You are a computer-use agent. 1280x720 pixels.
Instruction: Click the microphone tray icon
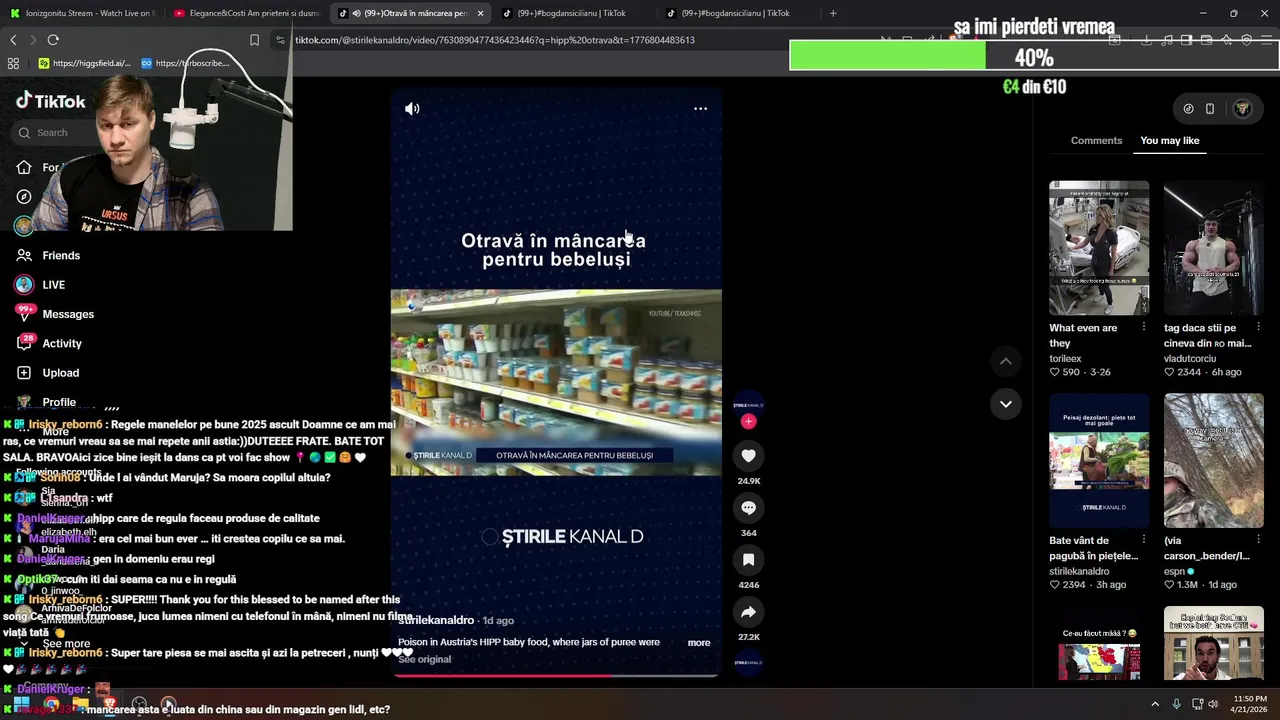1176,704
